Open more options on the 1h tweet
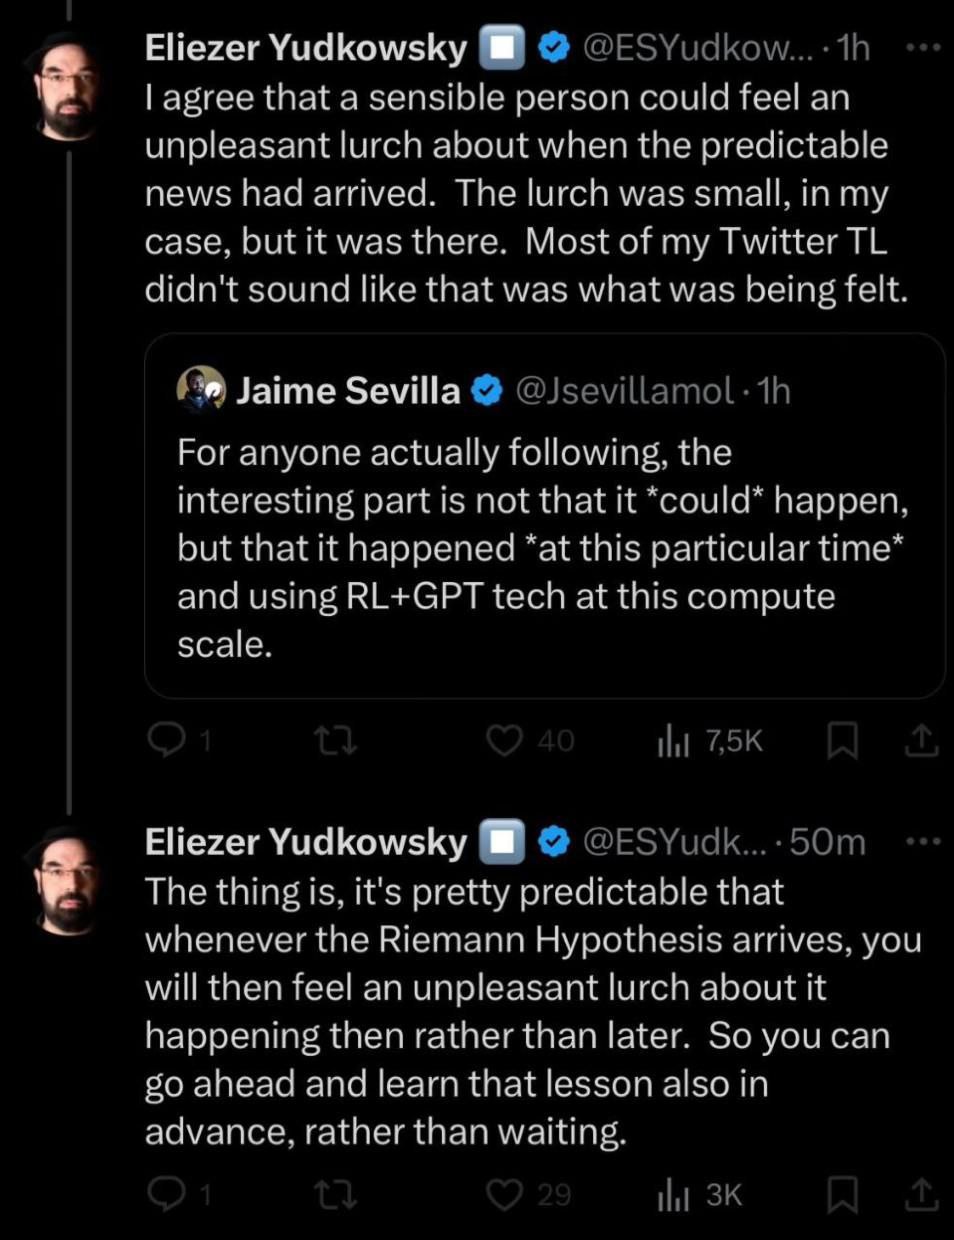 coord(923,46)
